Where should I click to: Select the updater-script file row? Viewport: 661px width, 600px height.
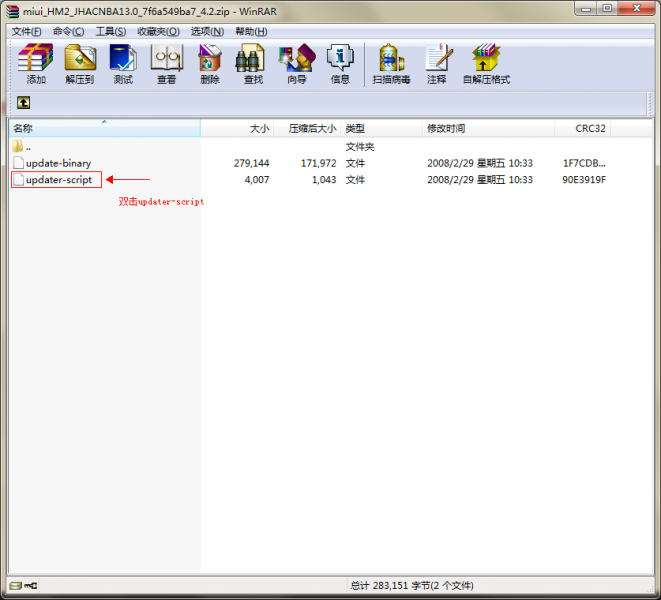tap(309, 180)
